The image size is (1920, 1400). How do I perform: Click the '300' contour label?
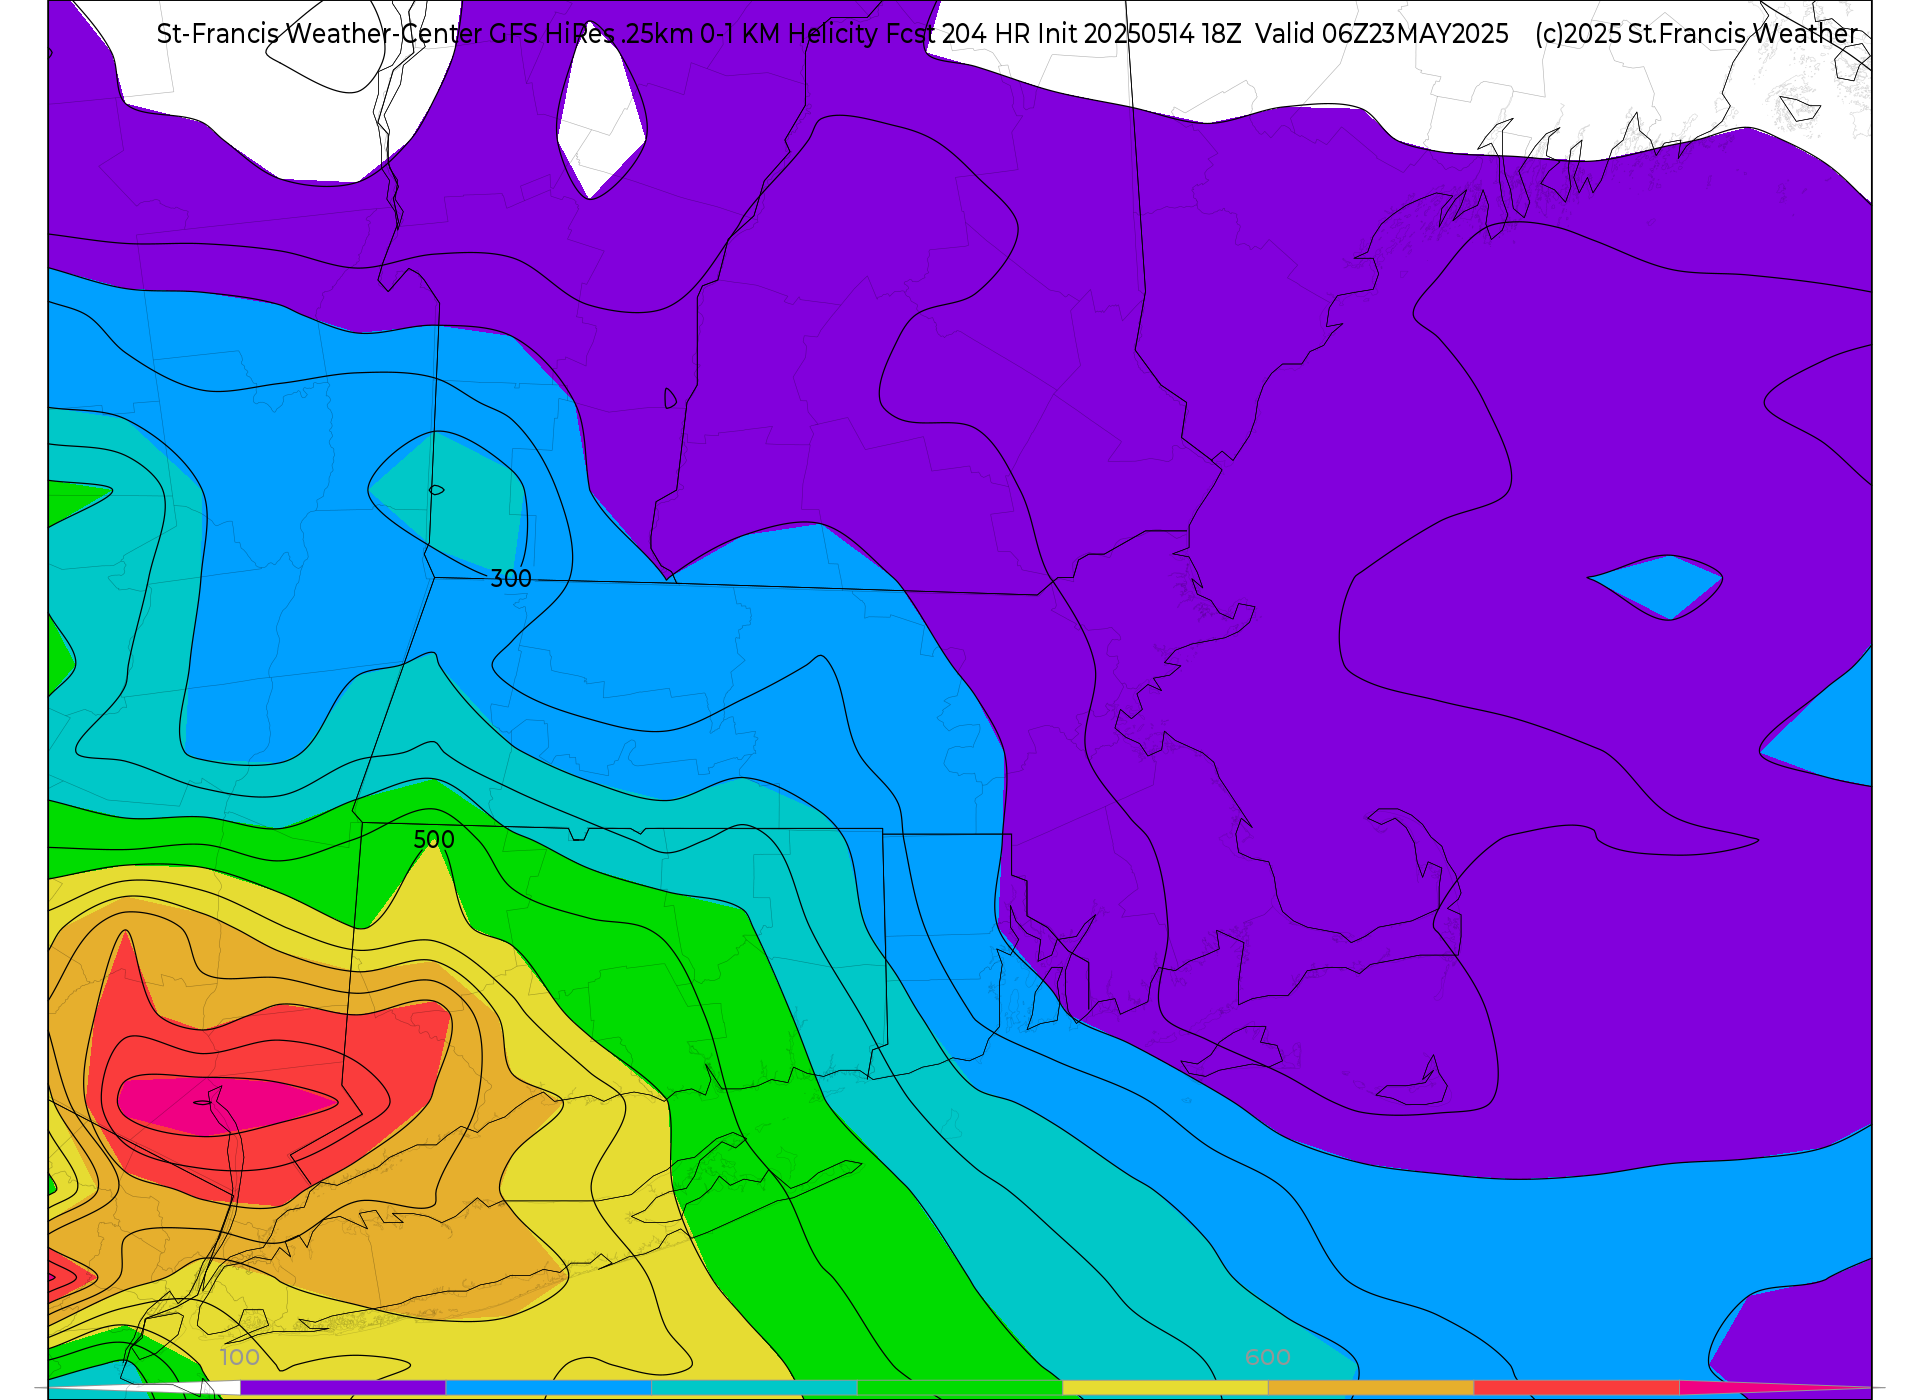[x=510, y=579]
